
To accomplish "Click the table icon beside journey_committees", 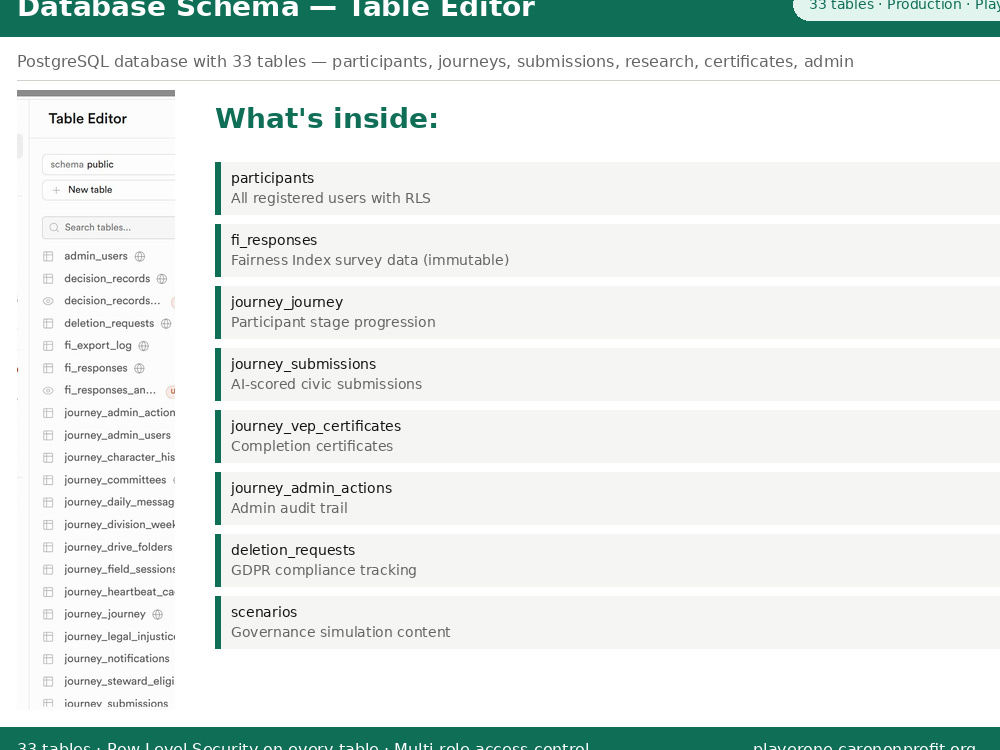I will pyautogui.click(x=48, y=480).
